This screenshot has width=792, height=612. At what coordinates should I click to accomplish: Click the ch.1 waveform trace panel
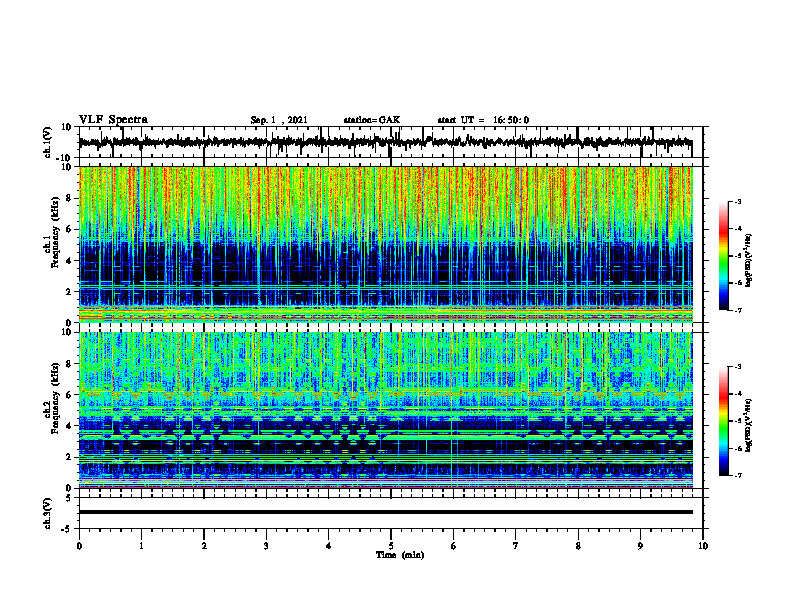pyautogui.click(x=391, y=142)
